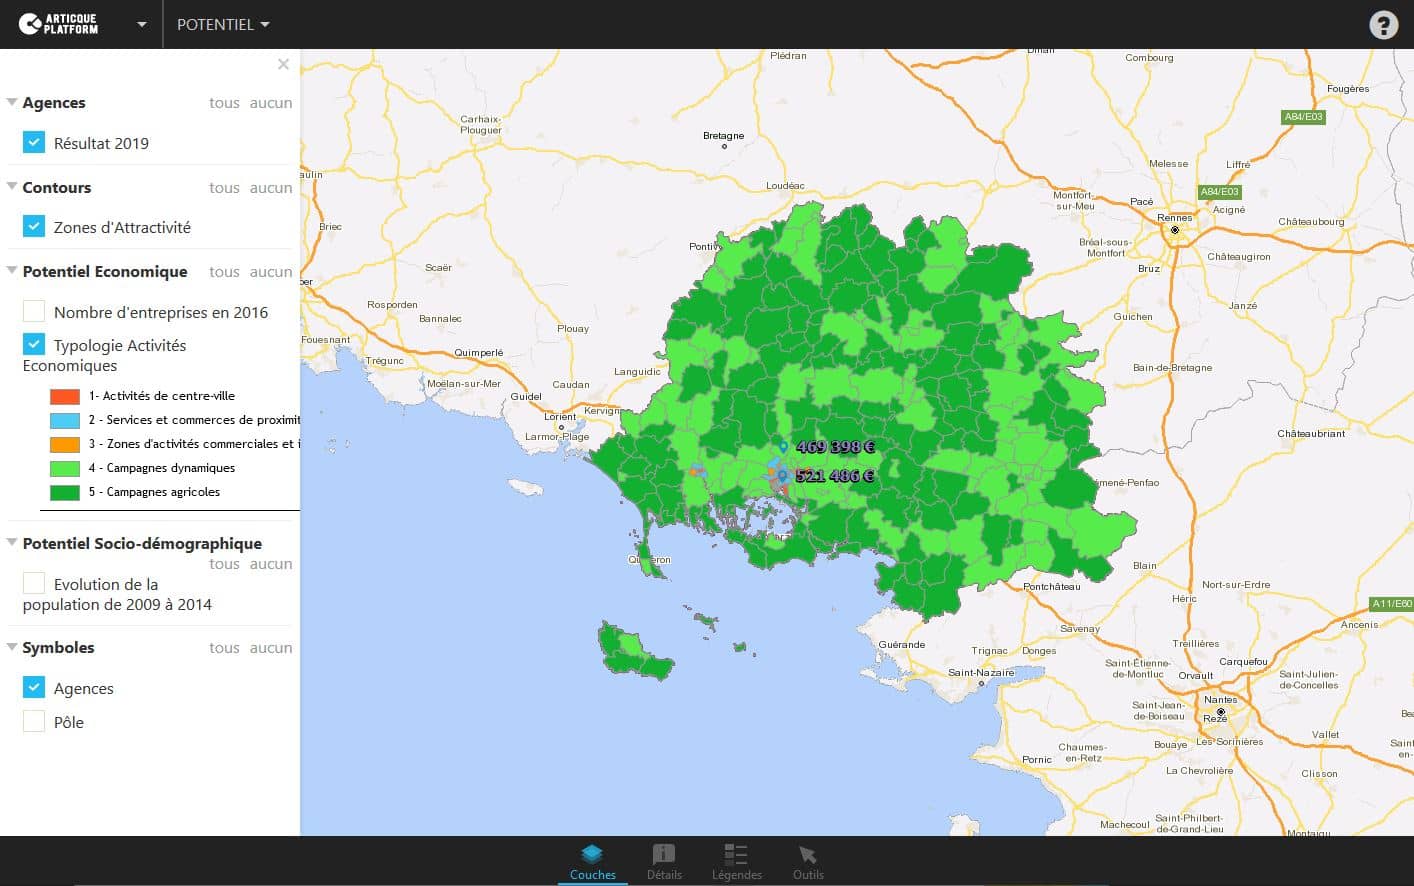1414x886 pixels.
Task: Click the Pontchâteau label on map
Action: coord(1051,586)
